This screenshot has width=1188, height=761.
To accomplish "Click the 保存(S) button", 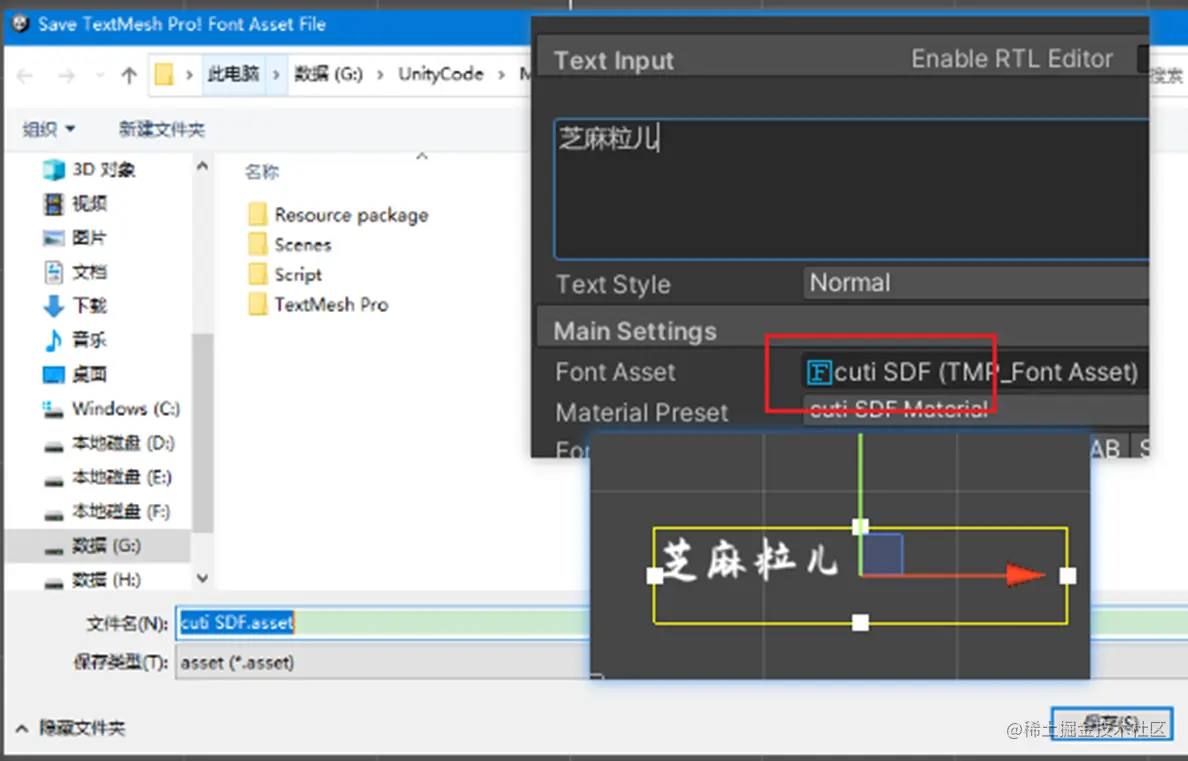I will [x=1111, y=722].
